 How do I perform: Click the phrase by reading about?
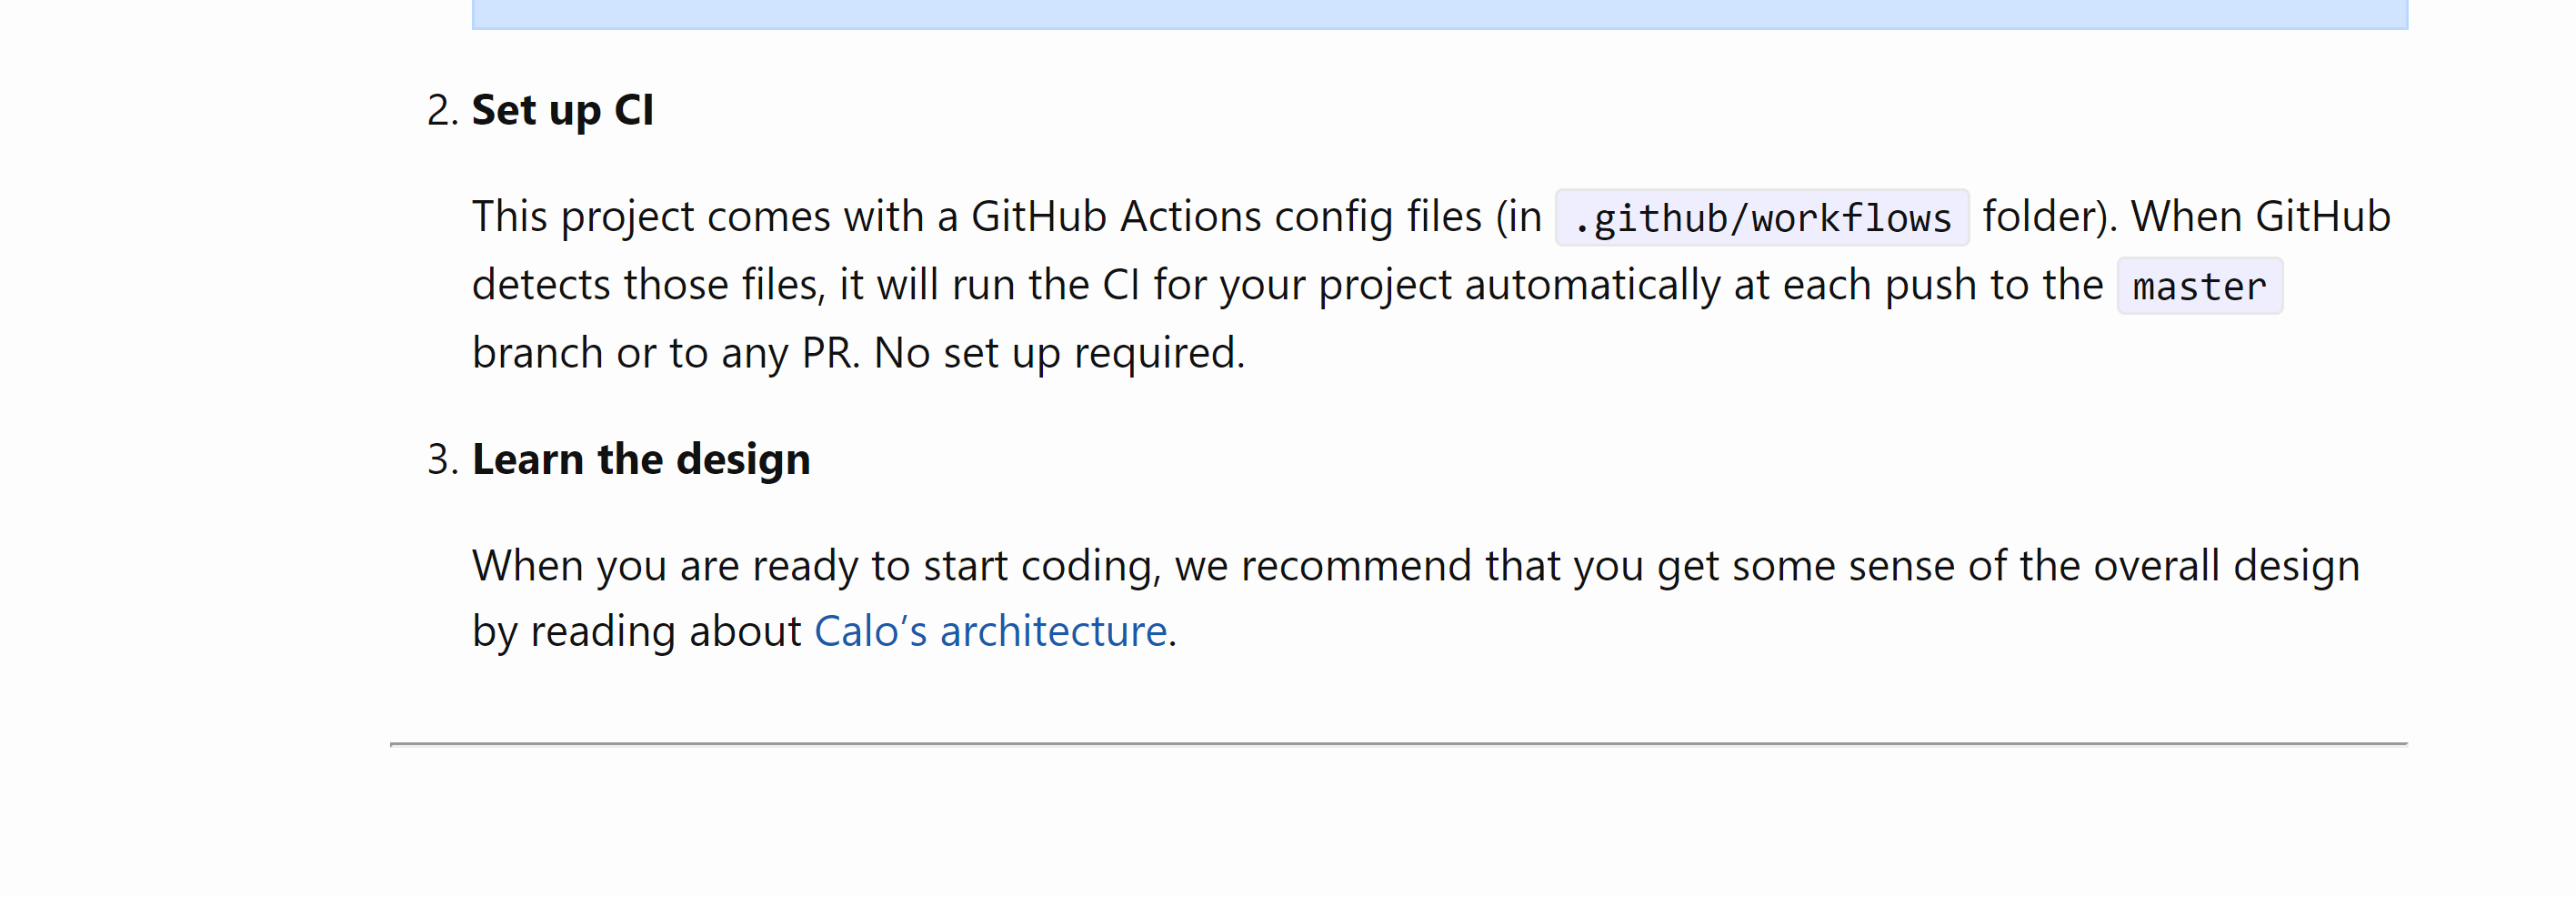[x=636, y=632]
